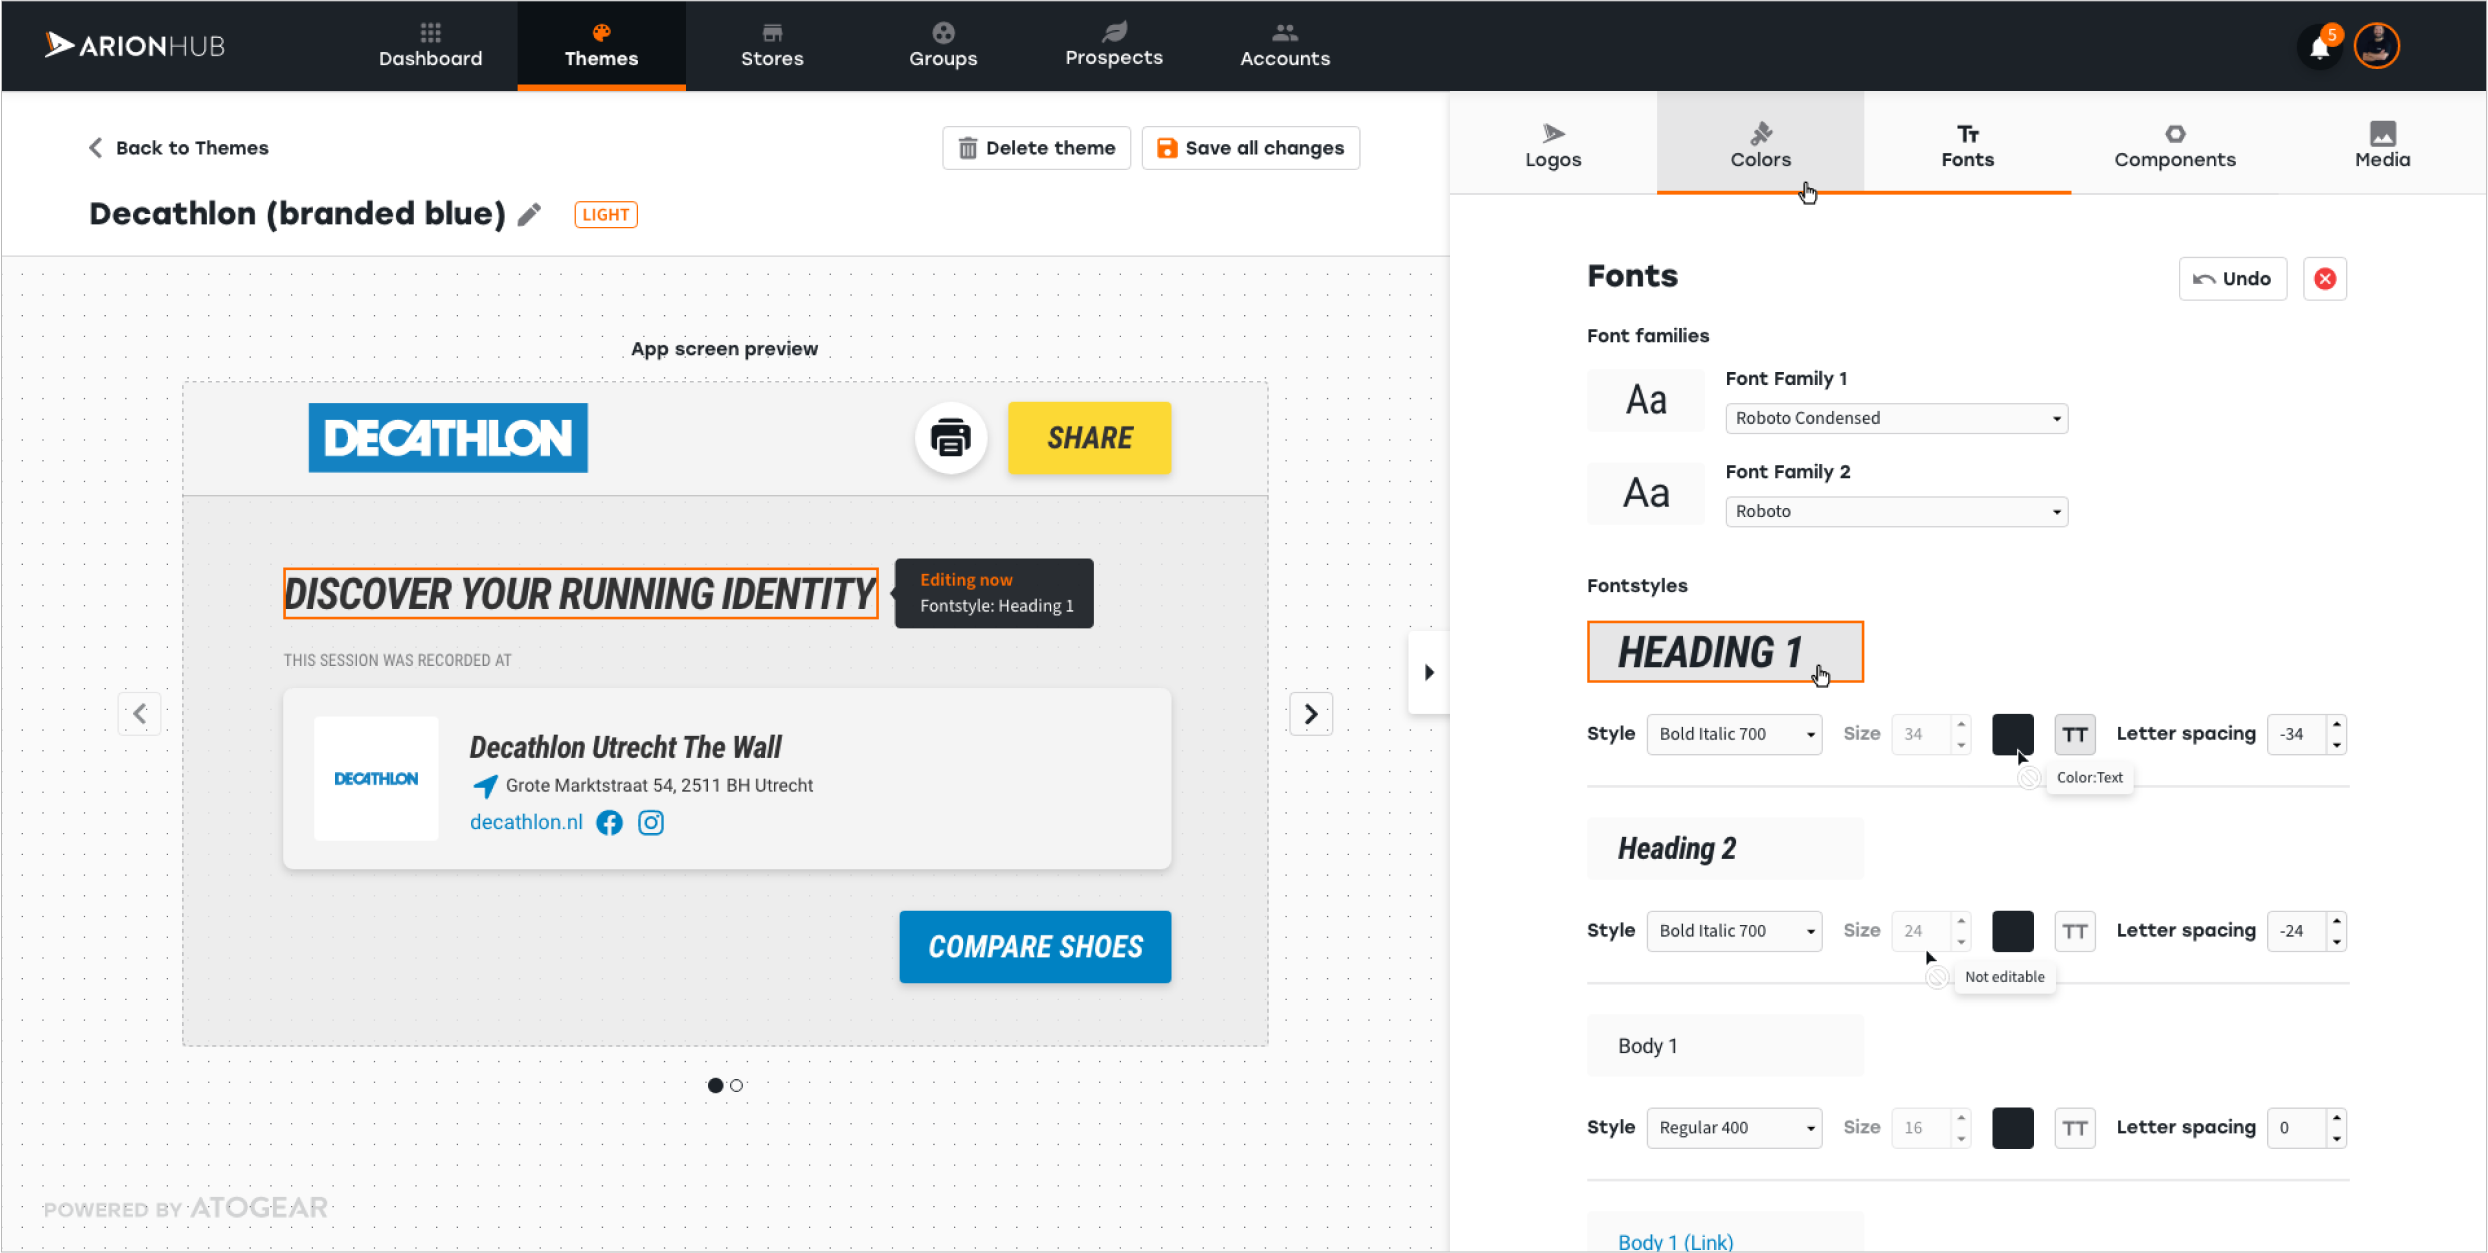
Task: Open Heading 2 Style dropdown
Action: 1734,931
